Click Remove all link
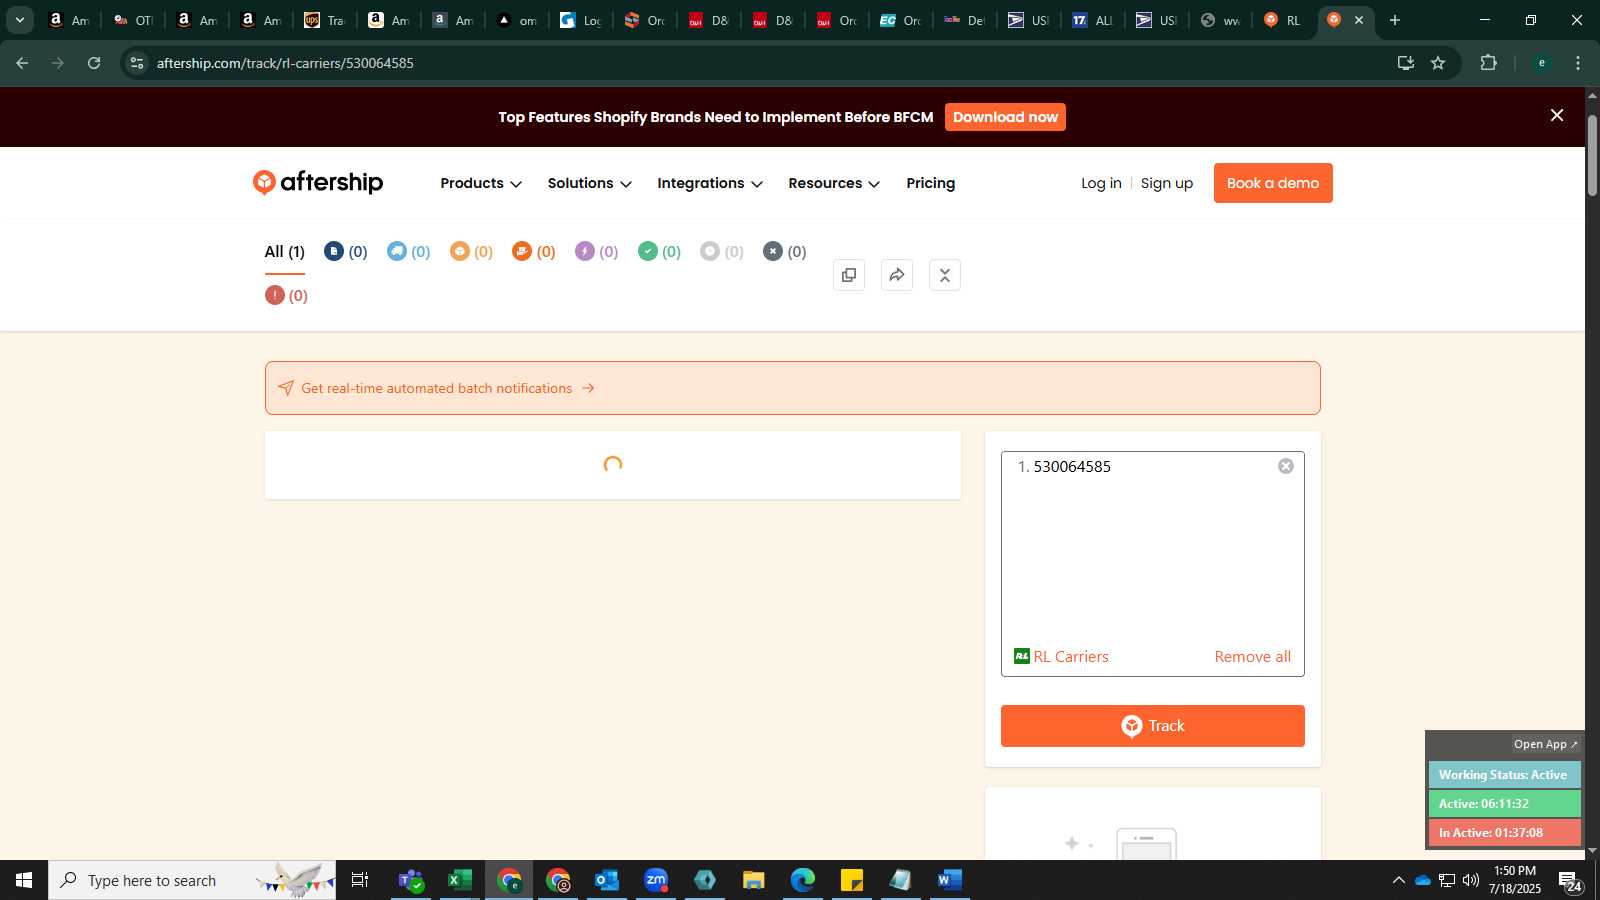This screenshot has width=1600, height=900. pyautogui.click(x=1252, y=657)
